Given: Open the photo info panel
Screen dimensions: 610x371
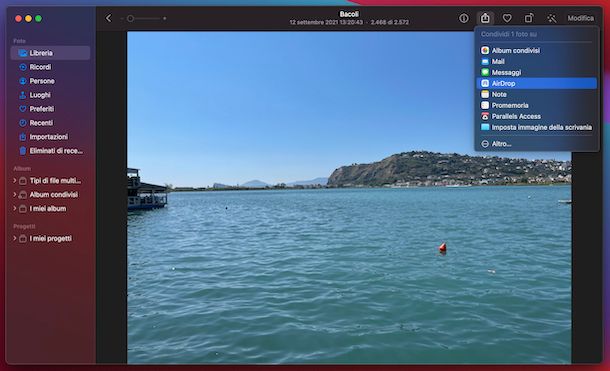Looking at the screenshot, I should (463, 18).
